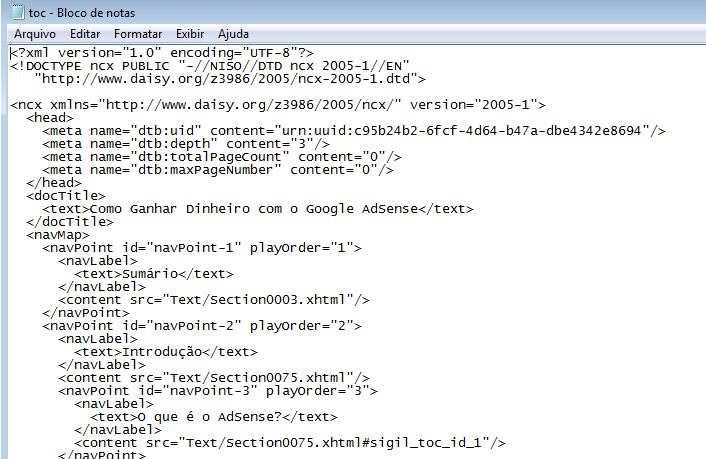
Task: Click the meta dtb:totalPageCount line
Action: [222, 157]
